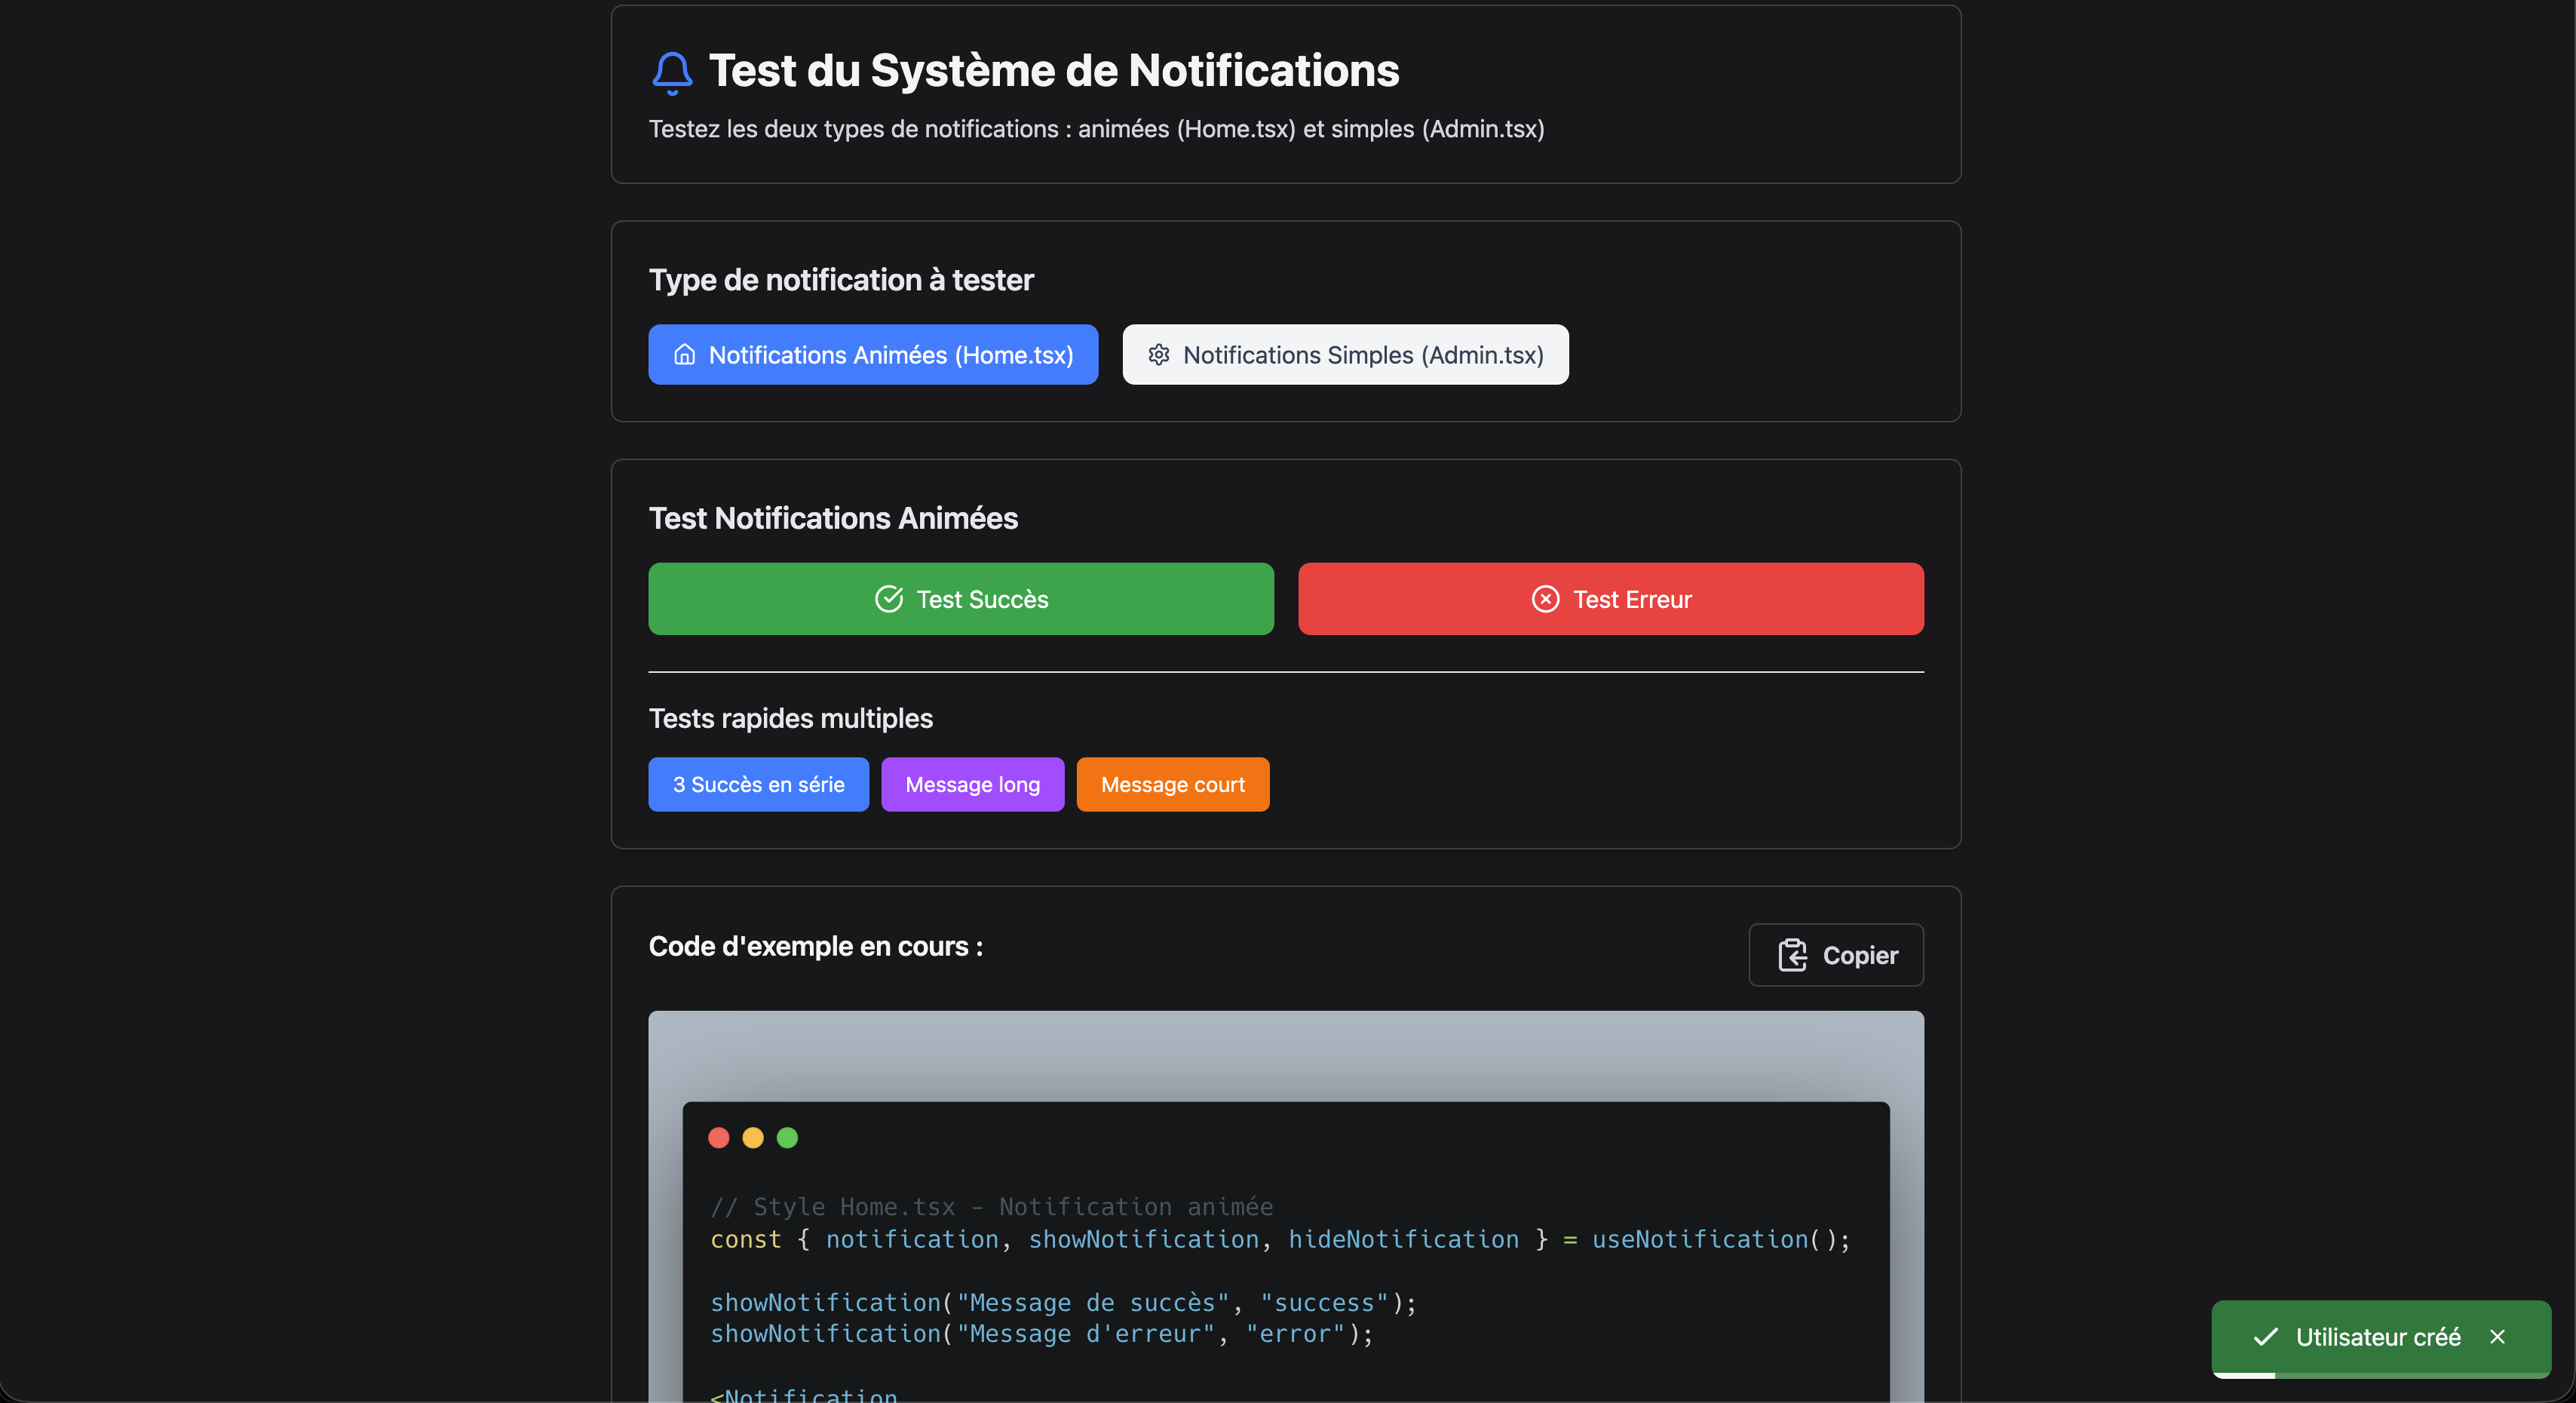
Task: Click the bell icon next to the title
Action: (671, 71)
